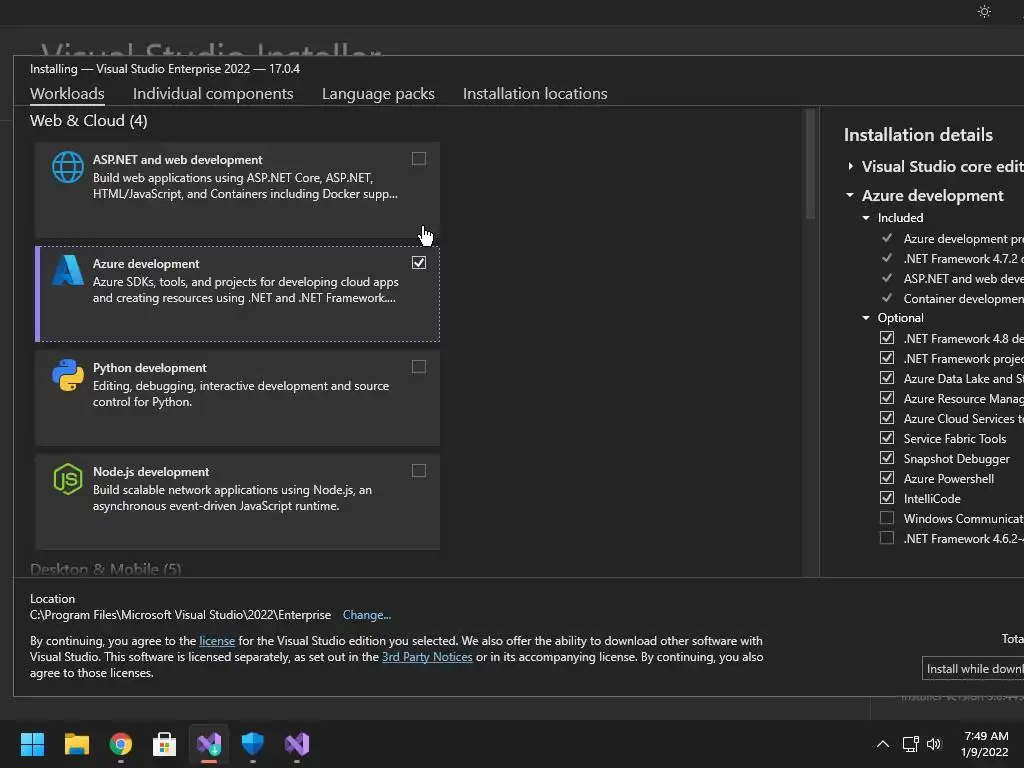
Task: Open the Windows Start menu
Action: pyautogui.click(x=32, y=744)
